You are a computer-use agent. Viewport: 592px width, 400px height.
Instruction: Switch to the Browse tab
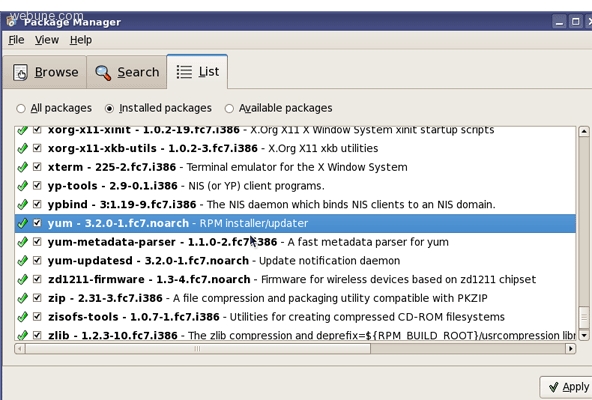[x=45, y=72]
